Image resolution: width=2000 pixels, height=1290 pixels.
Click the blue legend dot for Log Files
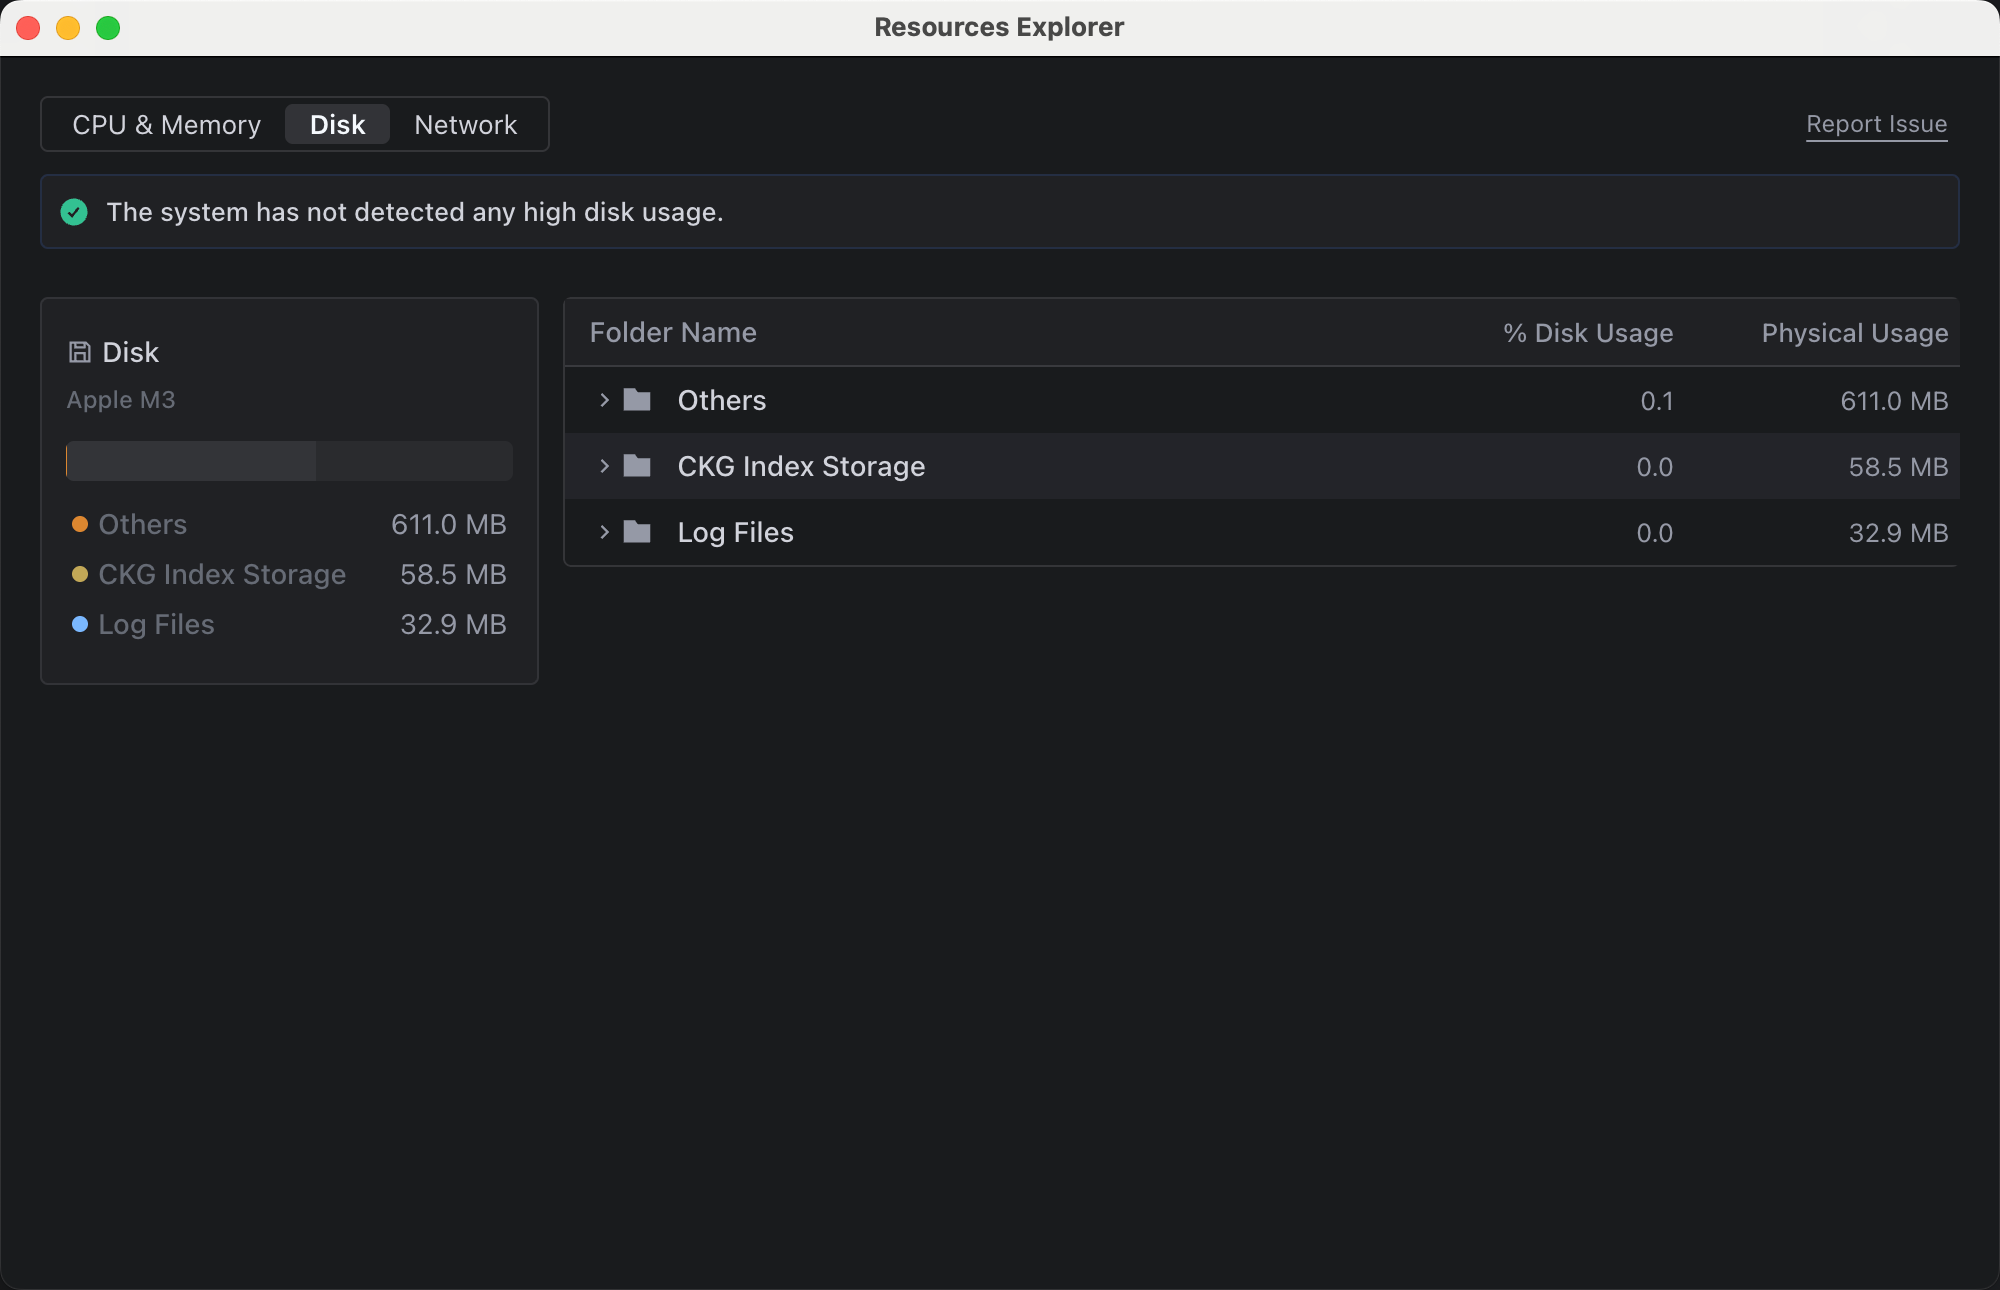point(80,623)
